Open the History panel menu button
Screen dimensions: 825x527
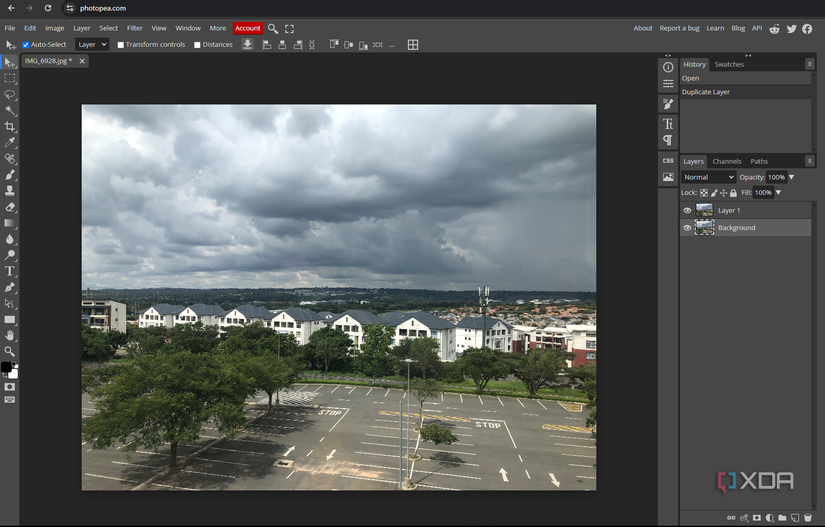[x=810, y=64]
